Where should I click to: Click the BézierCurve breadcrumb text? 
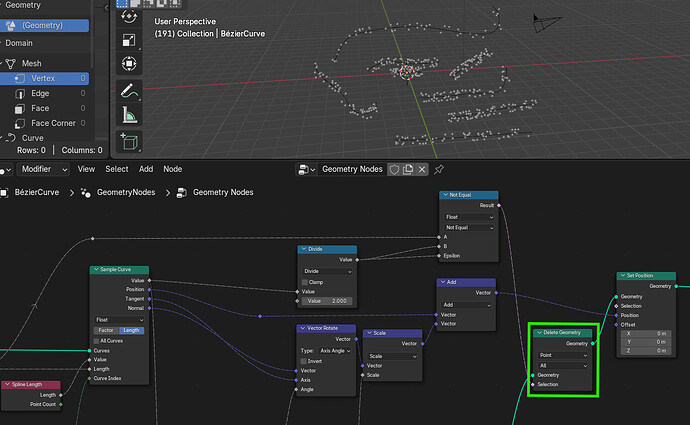(37, 192)
